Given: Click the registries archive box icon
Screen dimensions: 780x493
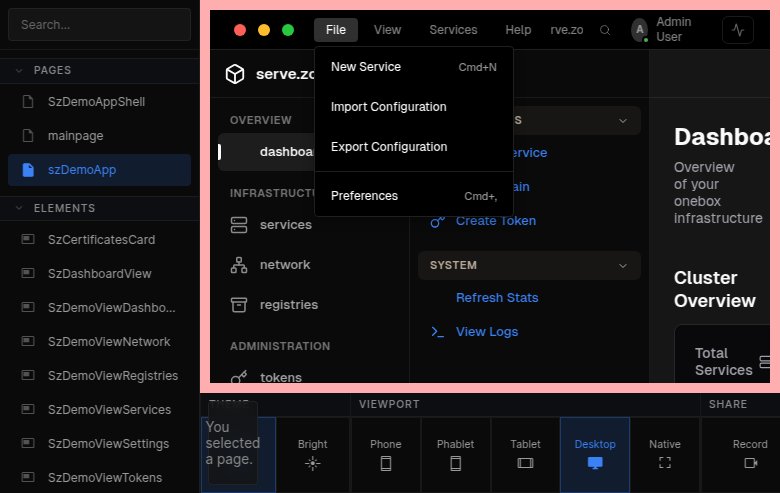Looking at the screenshot, I should 239,305.
